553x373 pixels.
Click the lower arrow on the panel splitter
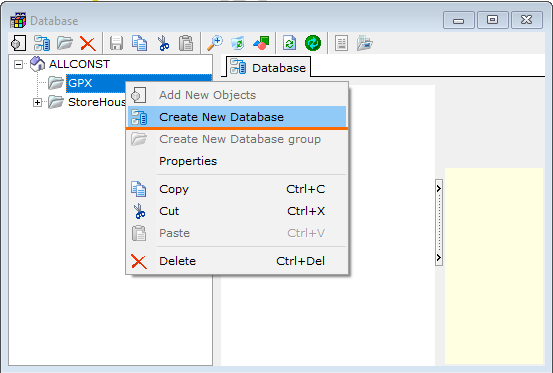pos(439,257)
